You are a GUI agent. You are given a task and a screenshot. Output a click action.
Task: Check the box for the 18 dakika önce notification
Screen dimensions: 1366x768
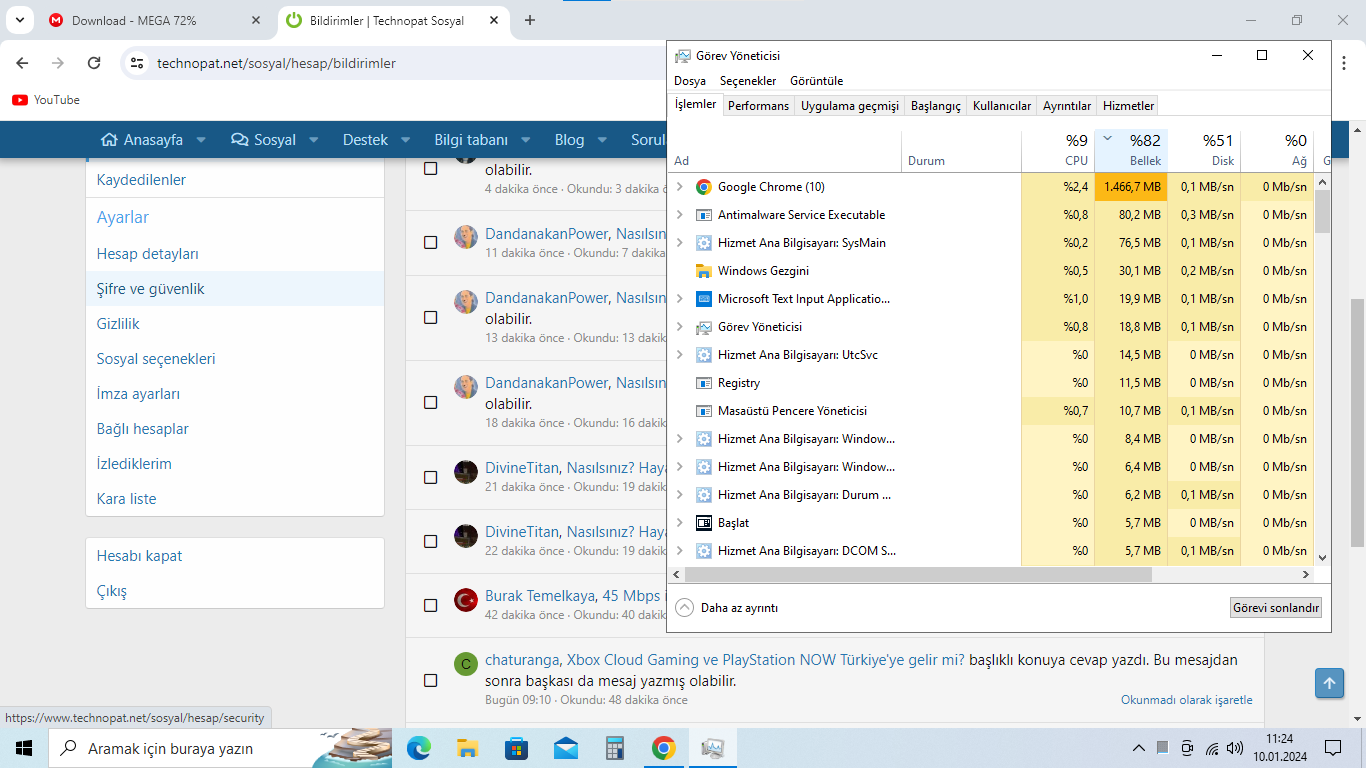[431, 402]
